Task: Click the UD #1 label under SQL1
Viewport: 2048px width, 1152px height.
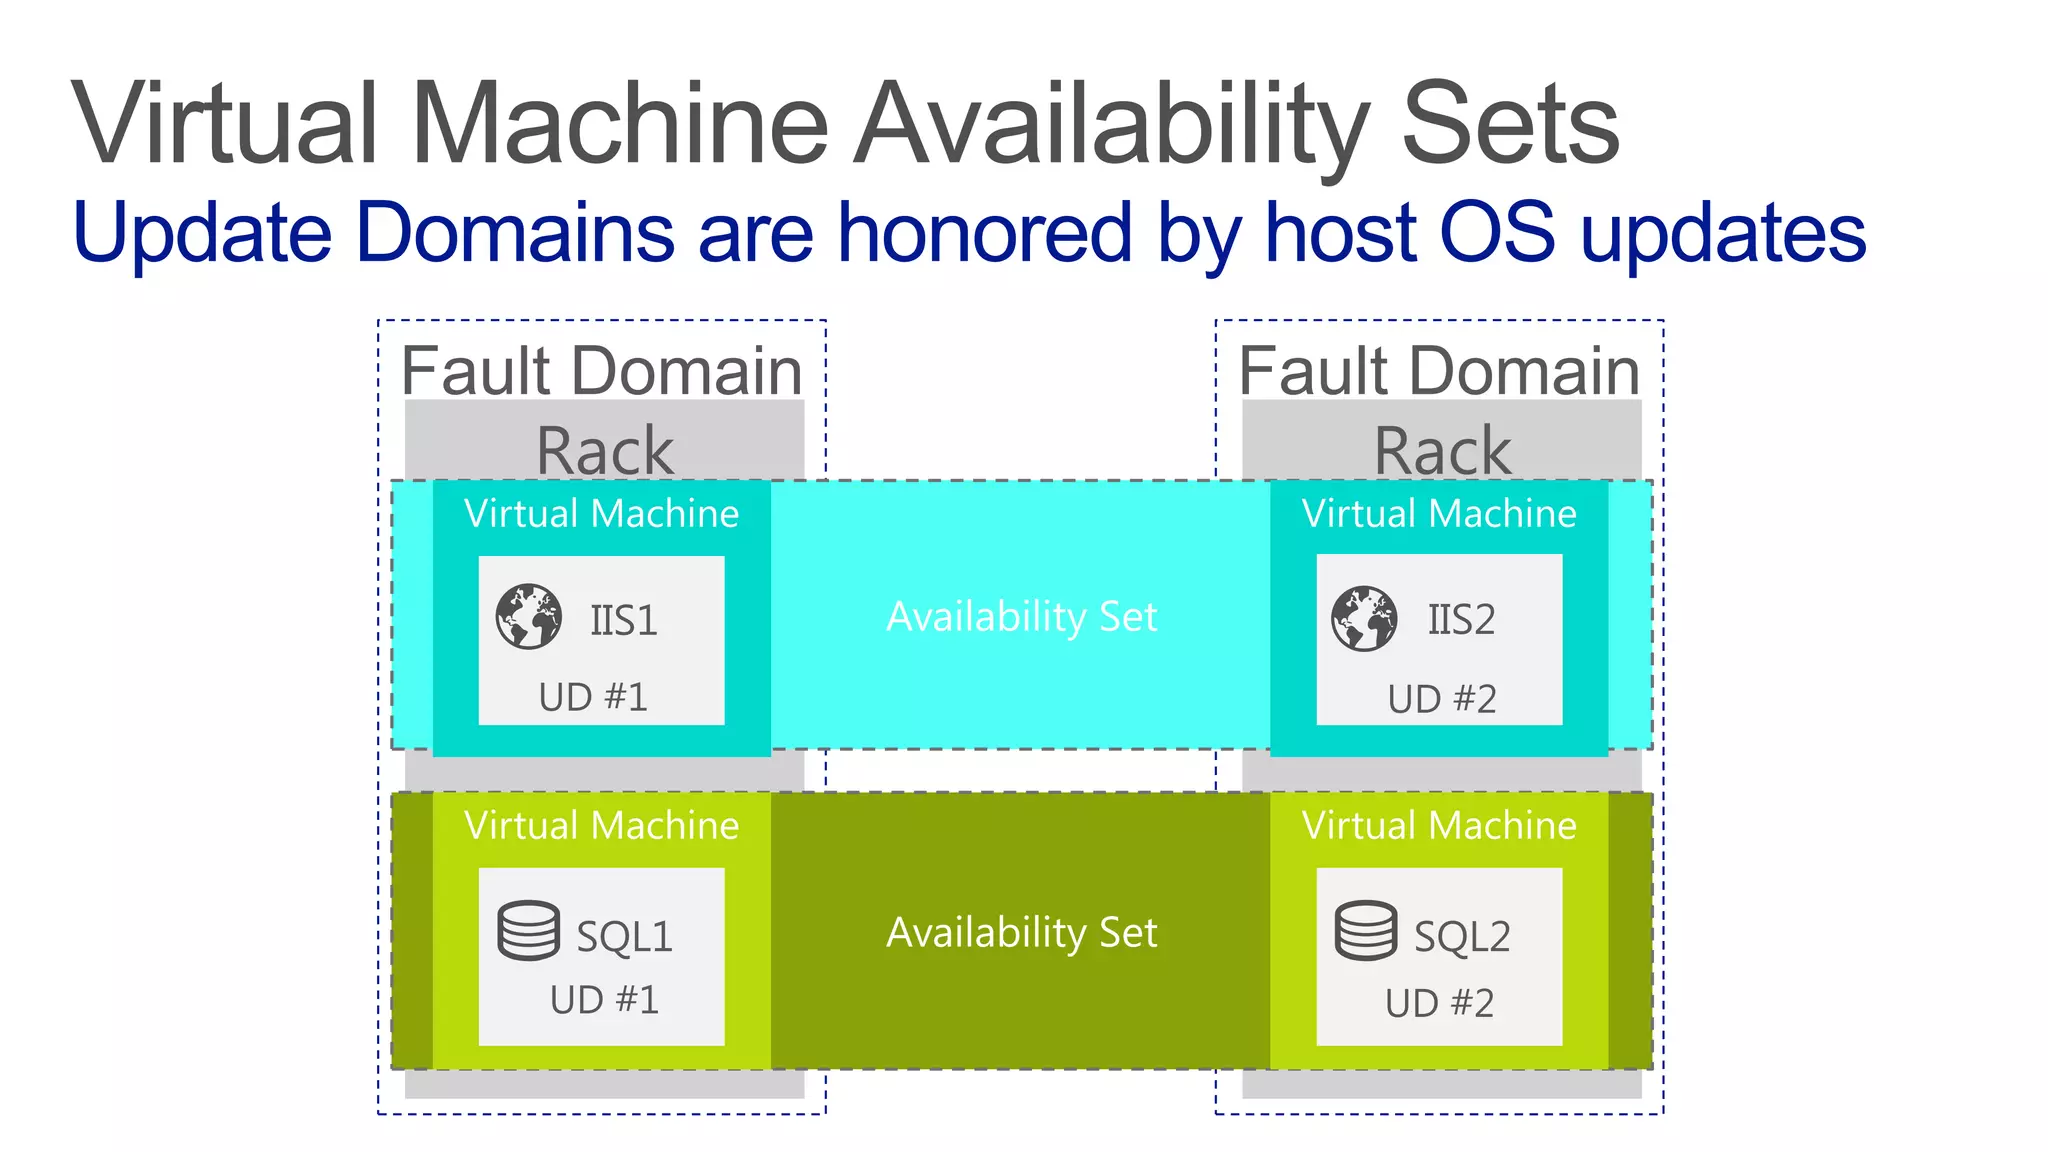Action: click(604, 1000)
